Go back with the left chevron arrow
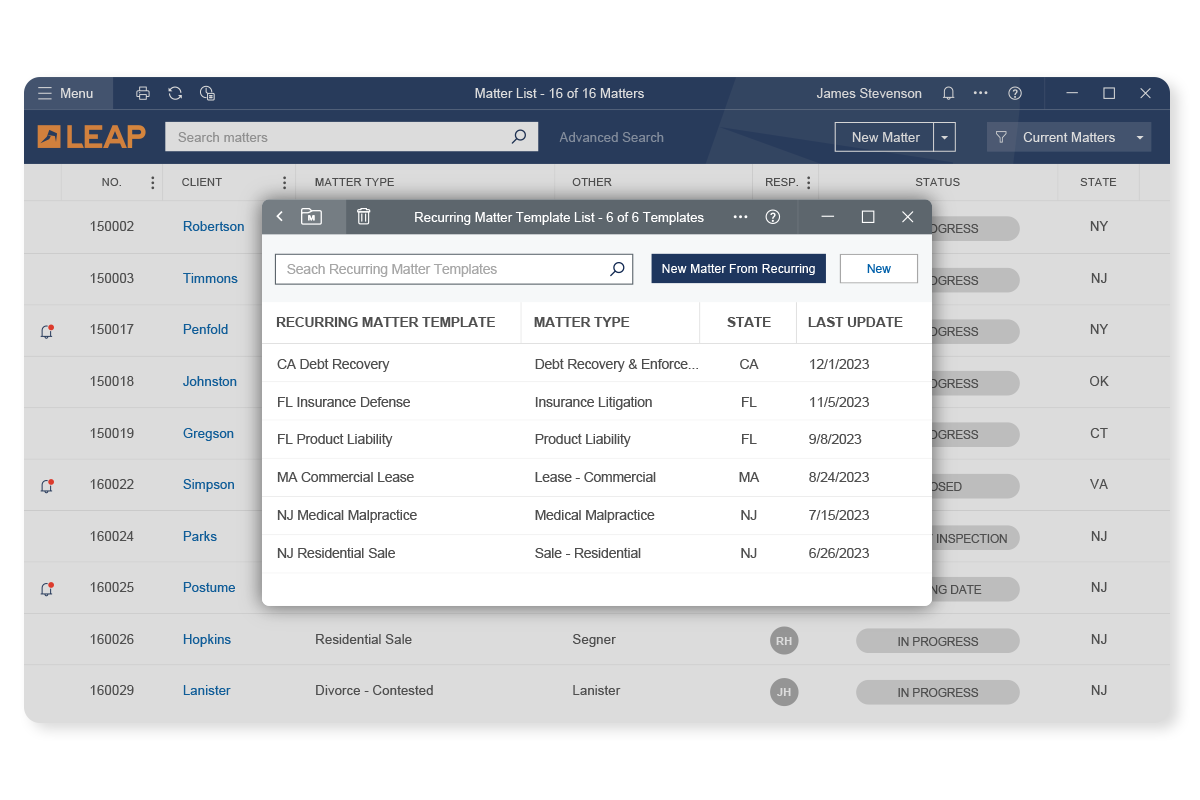The width and height of the screenshot is (1200, 800). (x=279, y=216)
